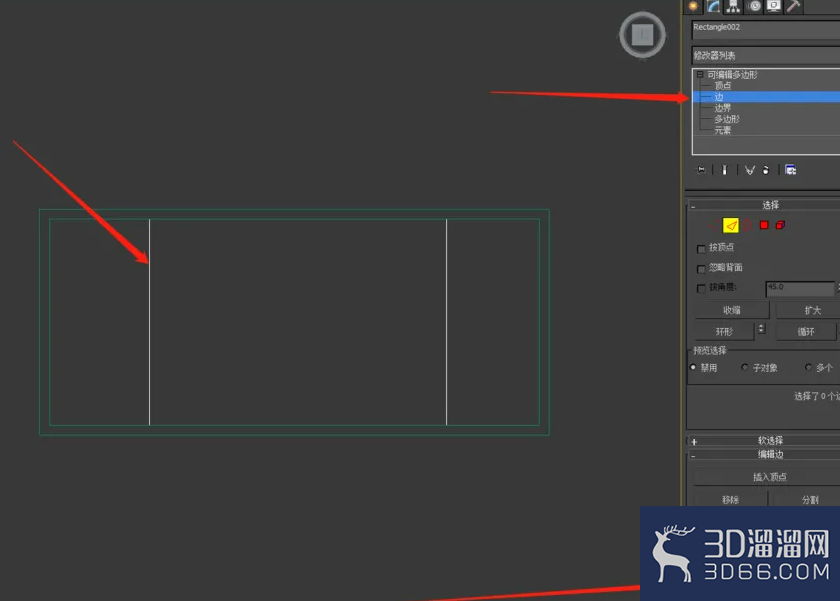Screen dimensions: 840x601
Task: Open the Motion command panel tab
Action: click(754, 6)
